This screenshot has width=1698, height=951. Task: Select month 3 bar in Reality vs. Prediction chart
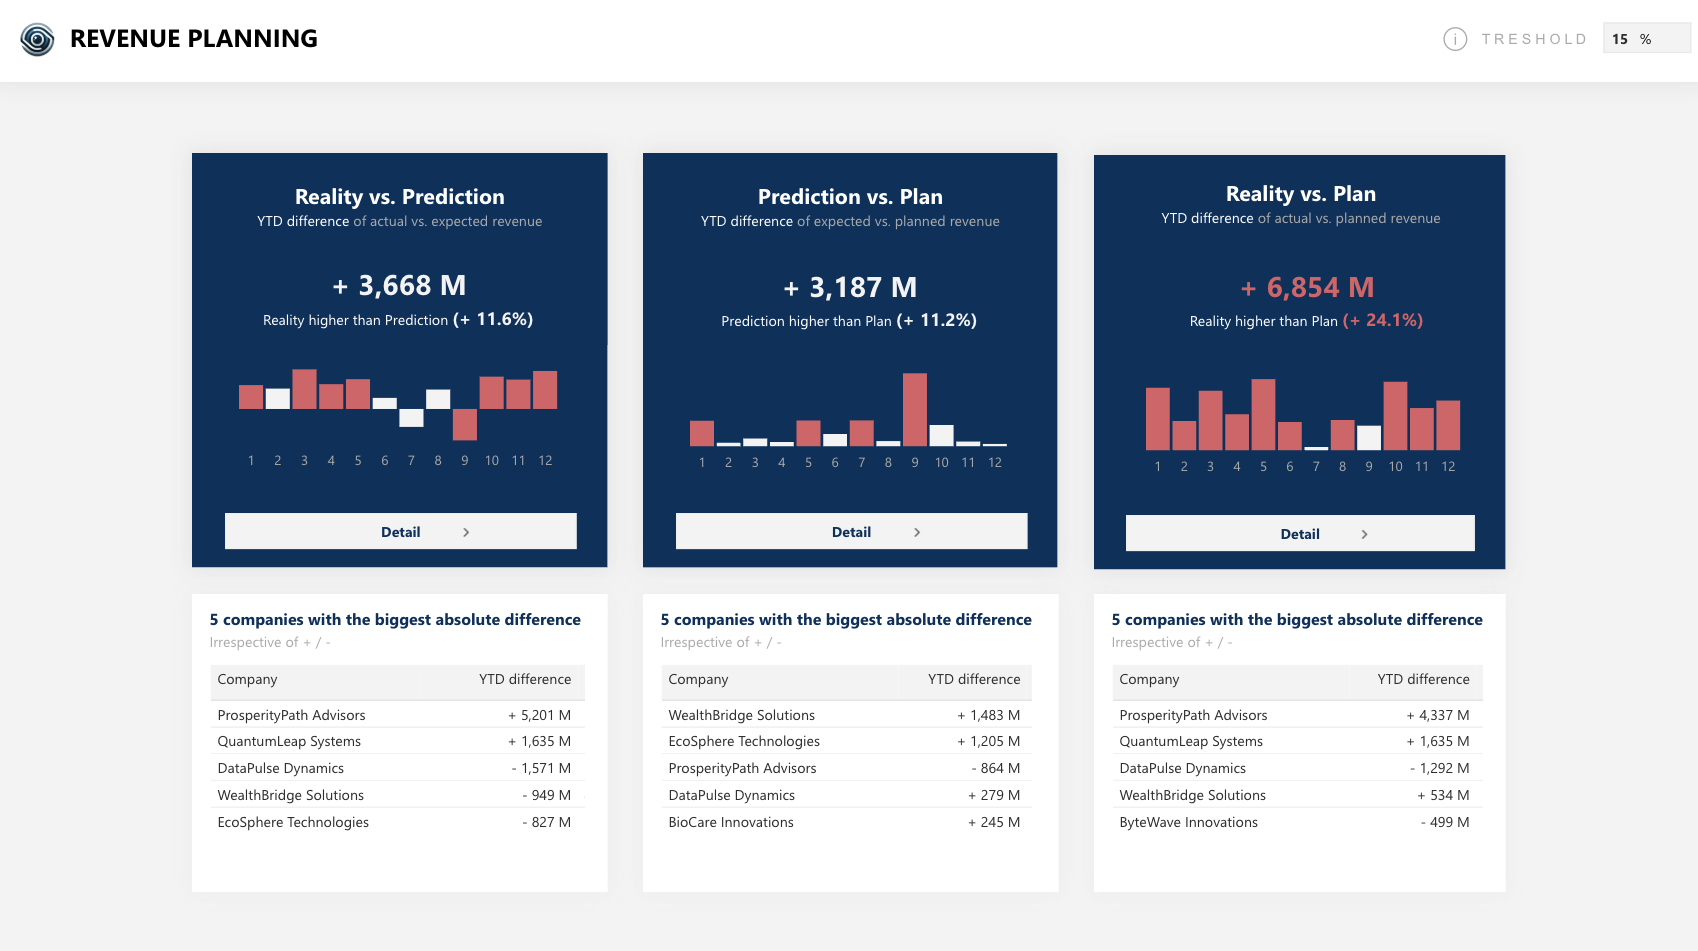304,389
